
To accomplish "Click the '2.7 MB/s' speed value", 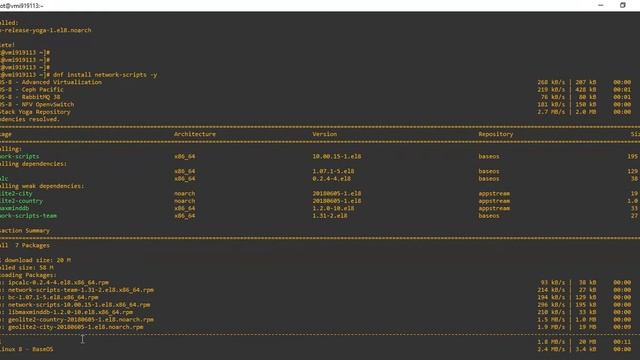I will click(551, 111).
